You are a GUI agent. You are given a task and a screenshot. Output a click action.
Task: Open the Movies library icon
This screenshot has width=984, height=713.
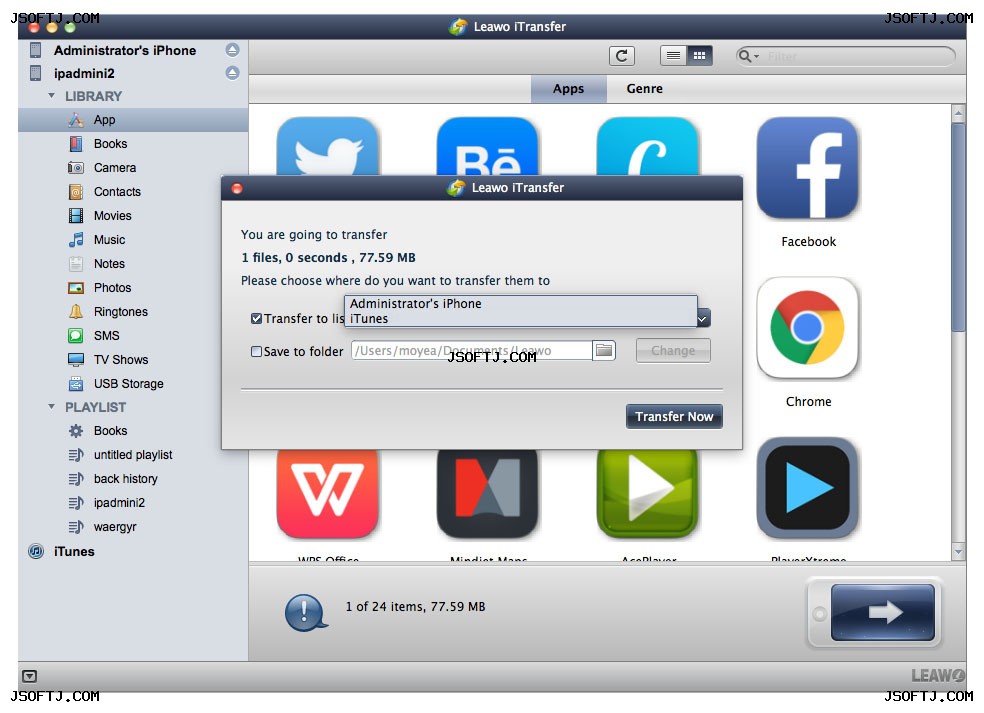76,216
